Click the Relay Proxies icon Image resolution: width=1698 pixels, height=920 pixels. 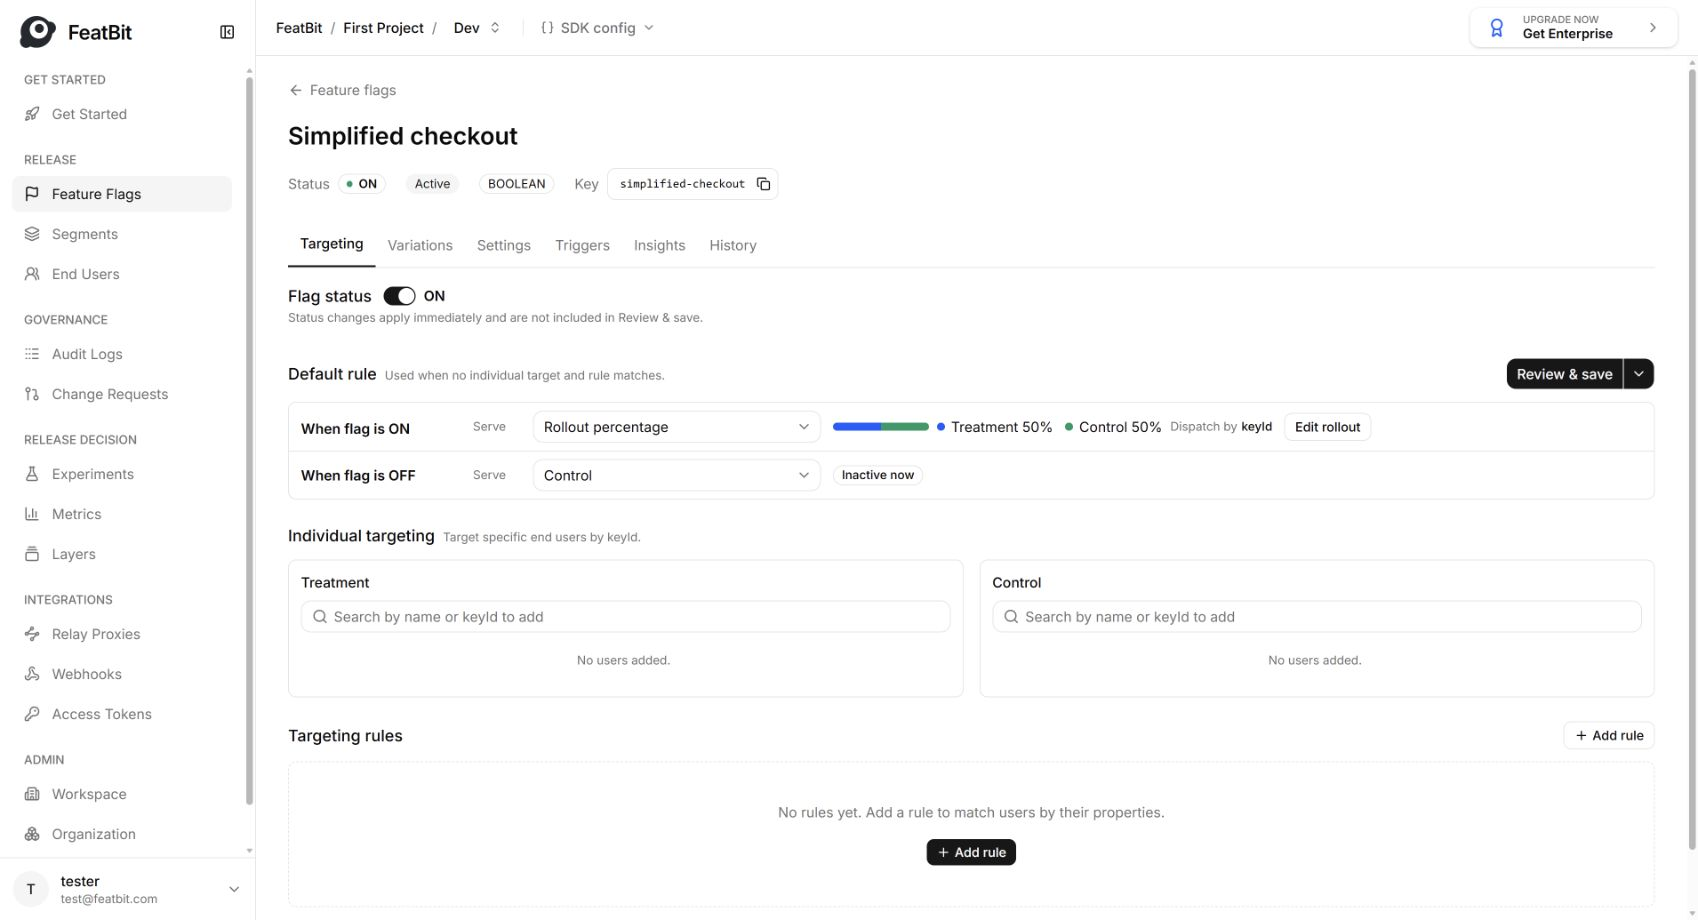click(x=32, y=634)
